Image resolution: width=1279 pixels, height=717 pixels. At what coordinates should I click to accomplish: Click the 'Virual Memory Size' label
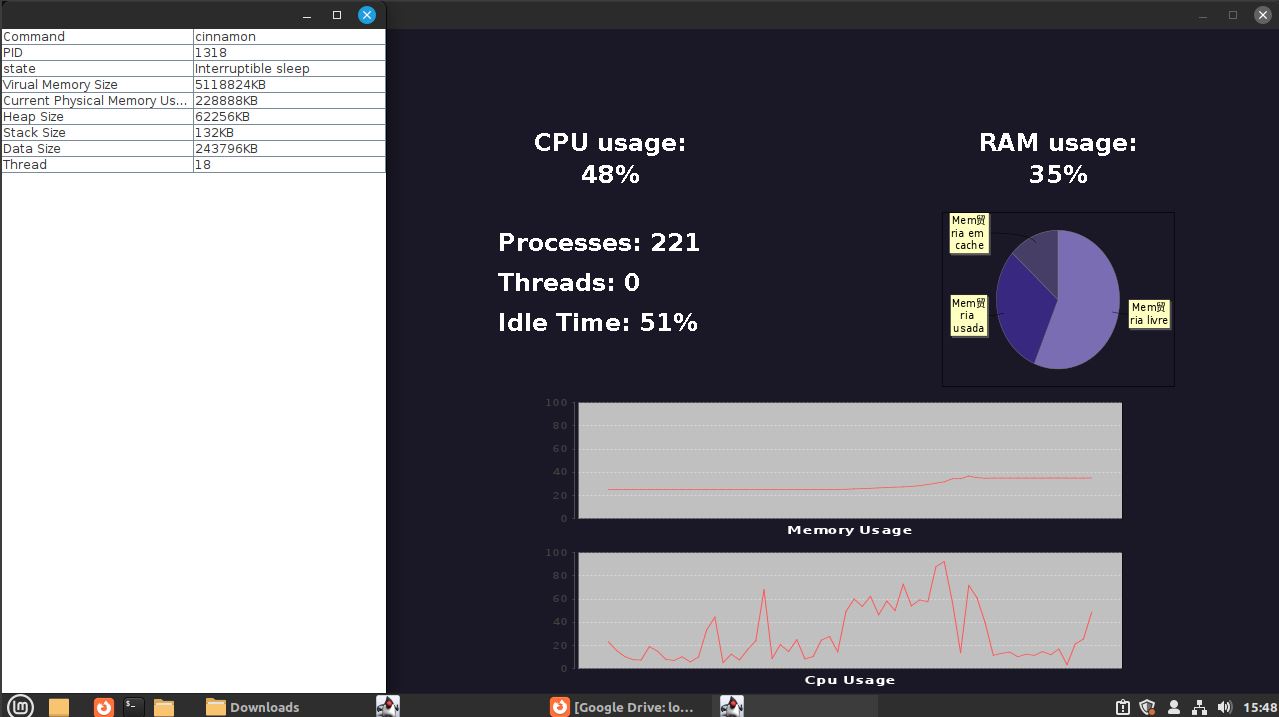97,84
